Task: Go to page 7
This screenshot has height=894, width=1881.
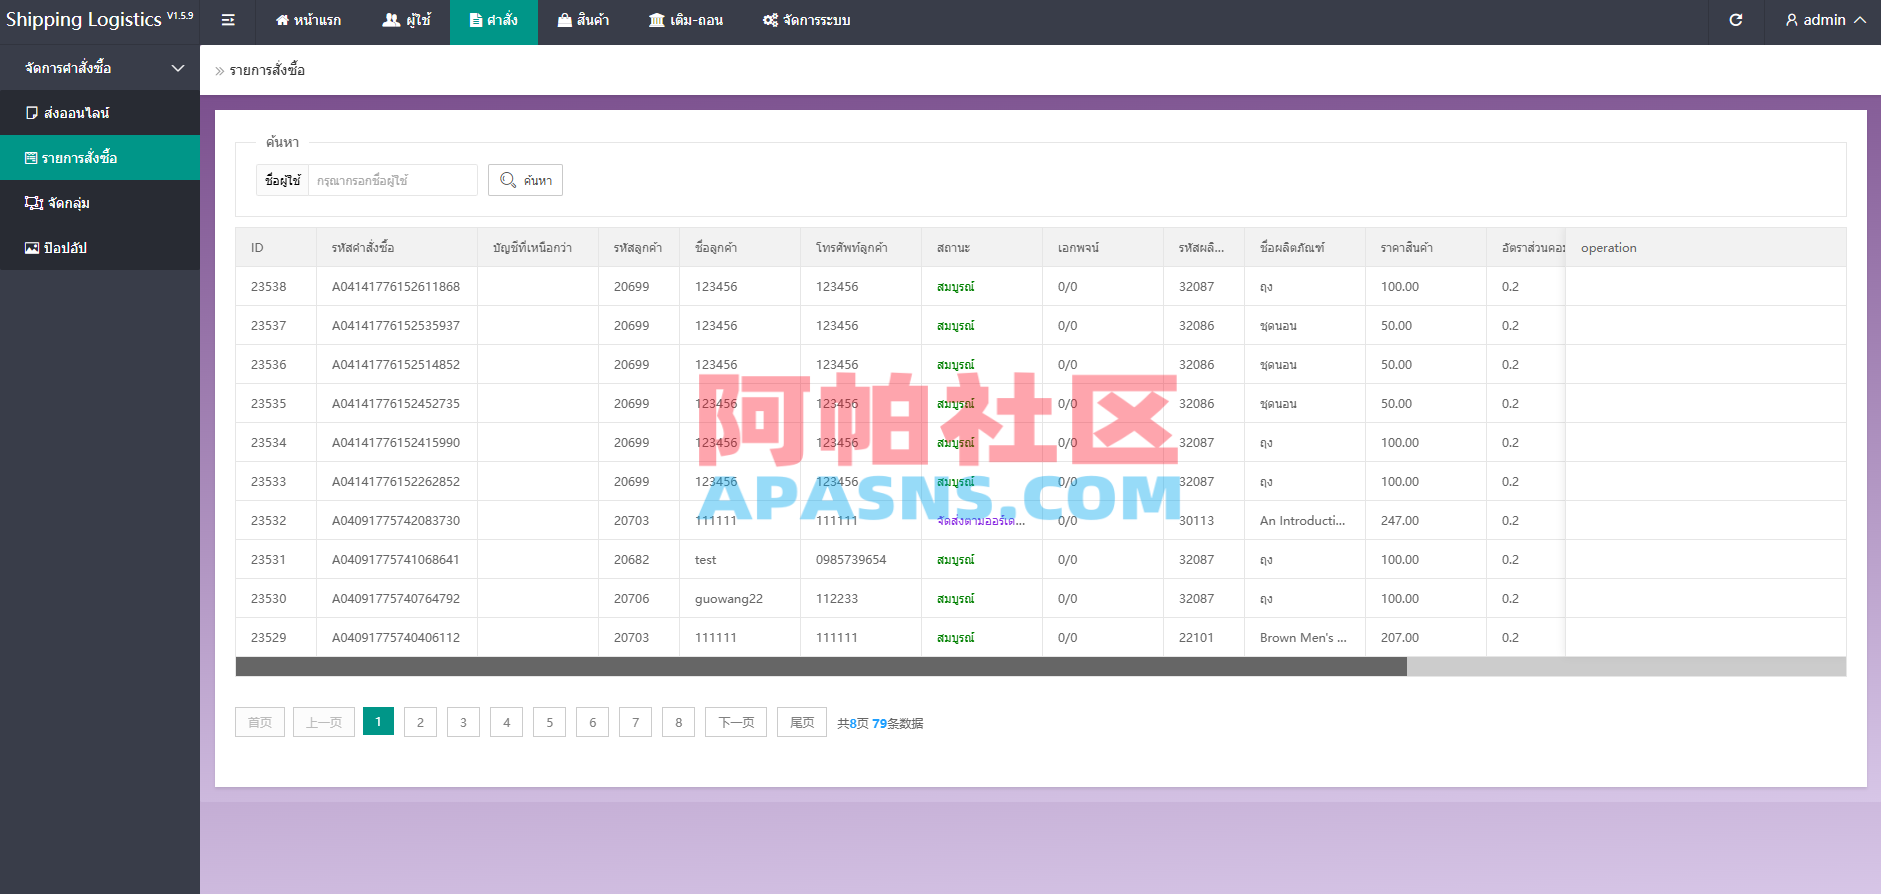Action: 635,722
